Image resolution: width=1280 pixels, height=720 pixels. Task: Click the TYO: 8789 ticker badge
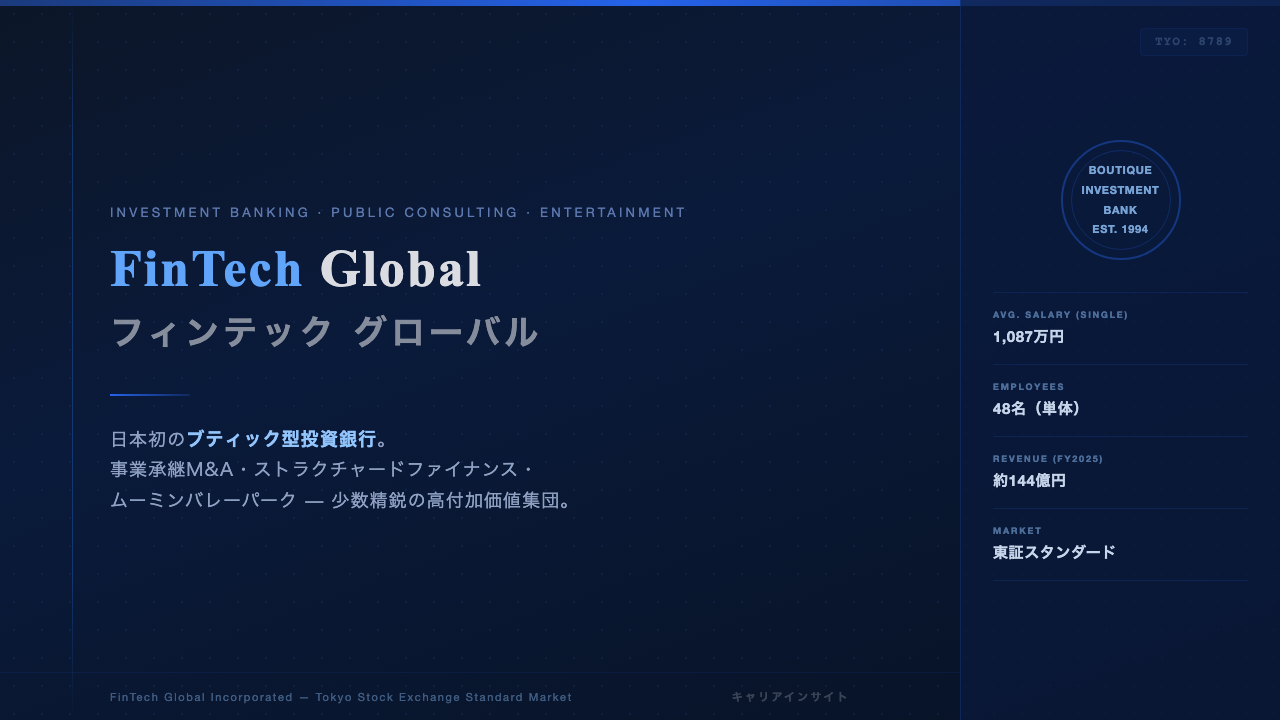click(x=1193, y=42)
